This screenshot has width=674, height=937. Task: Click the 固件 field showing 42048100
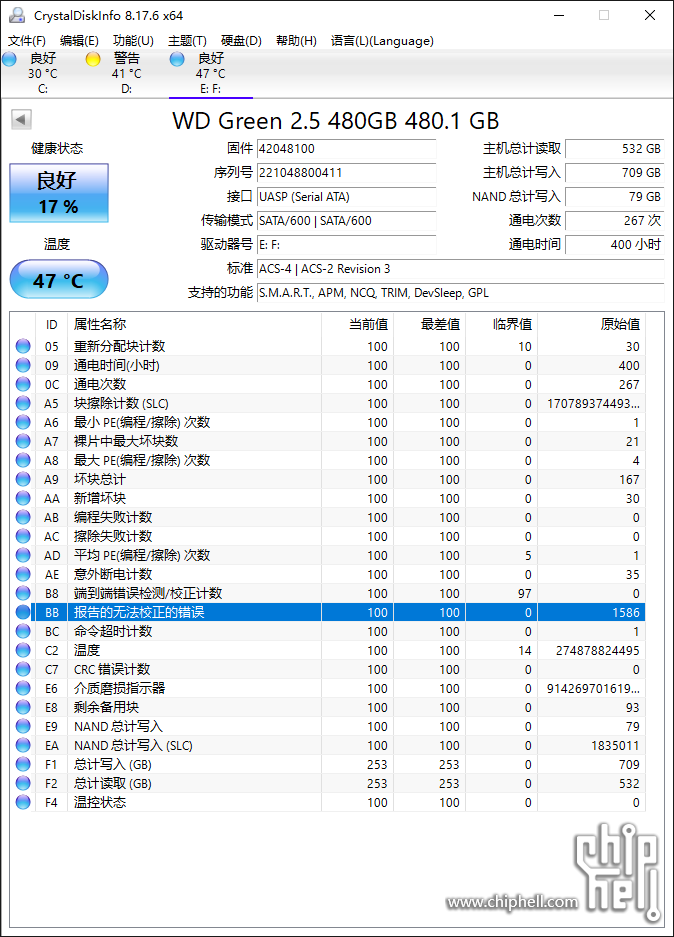[x=347, y=149]
